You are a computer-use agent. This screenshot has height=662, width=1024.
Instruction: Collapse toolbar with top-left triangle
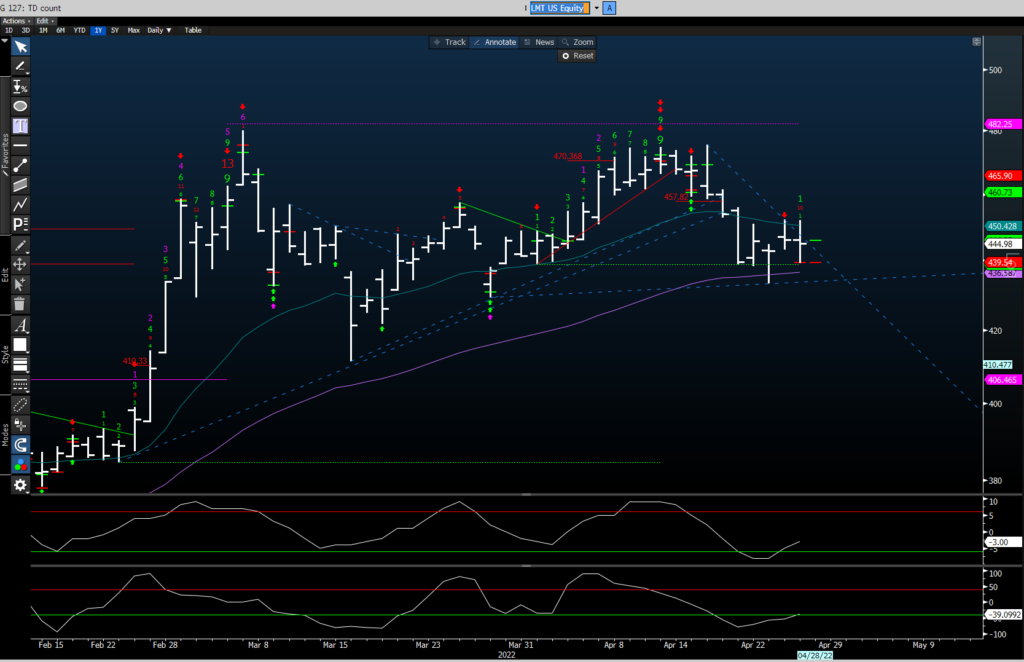(x=5, y=41)
